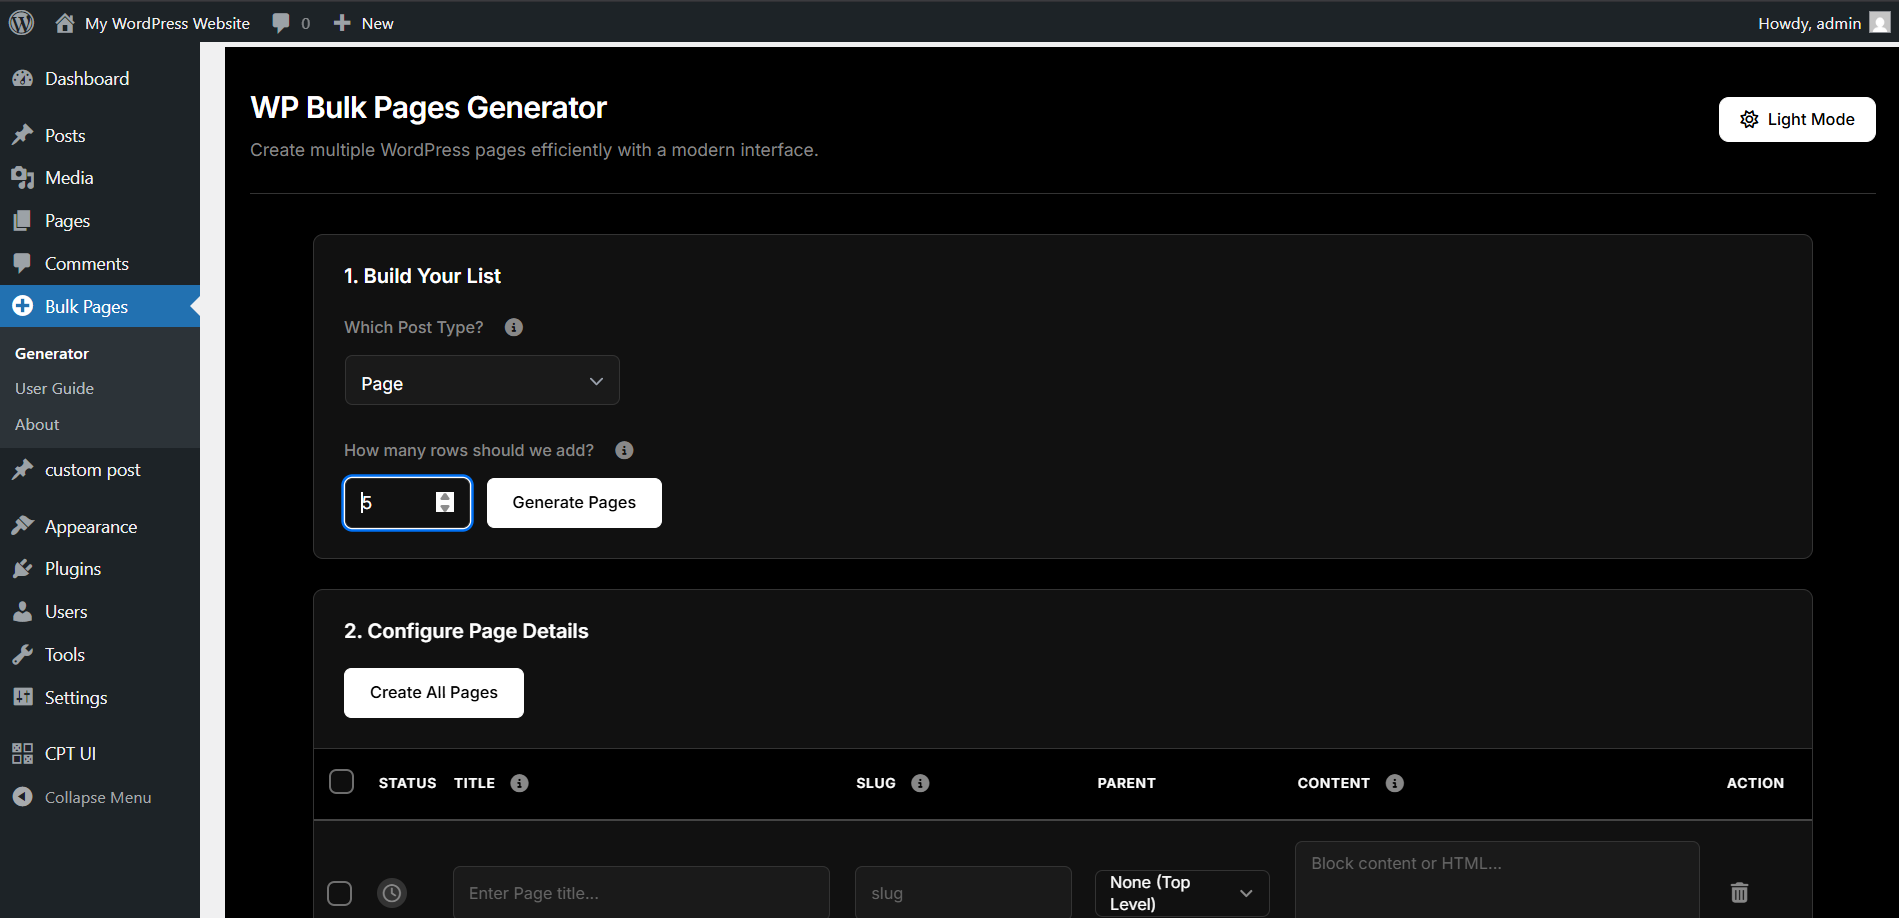This screenshot has width=1899, height=918.
Task: Open the 'Page' post type dropdown
Action: [481, 381]
